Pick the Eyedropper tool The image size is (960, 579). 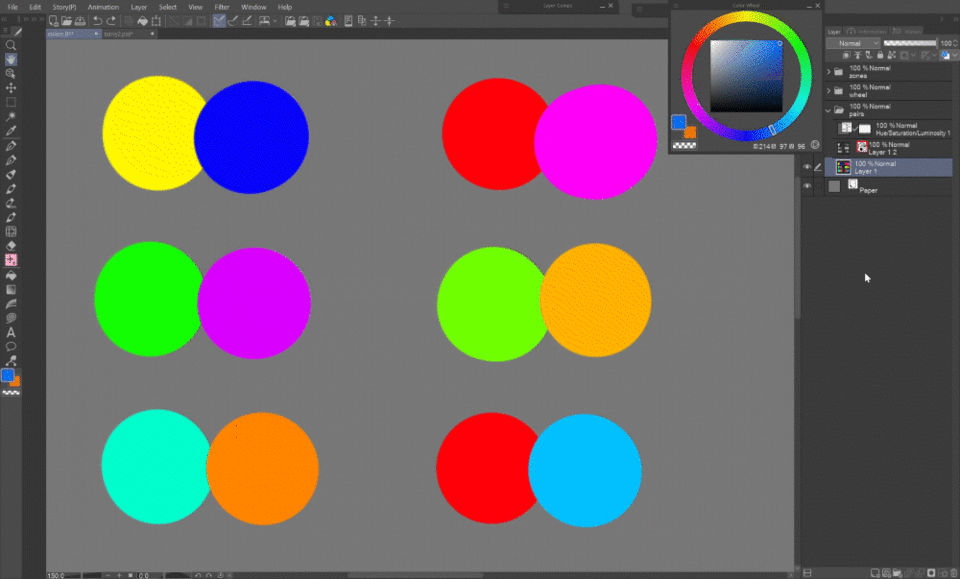[x=11, y=131]
